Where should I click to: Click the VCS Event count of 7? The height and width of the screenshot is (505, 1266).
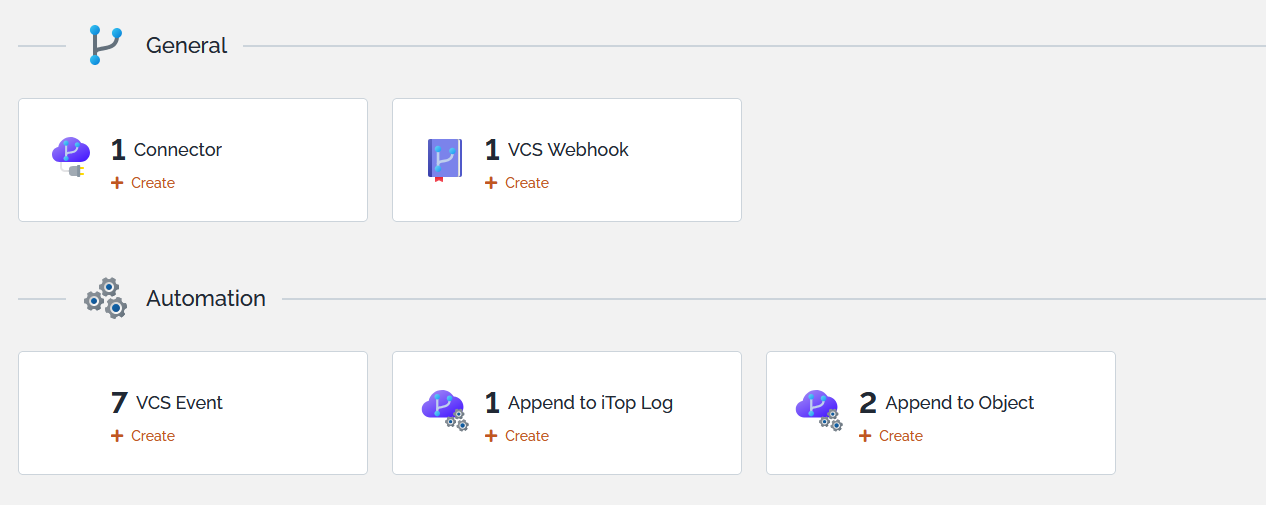coord(119,403)
